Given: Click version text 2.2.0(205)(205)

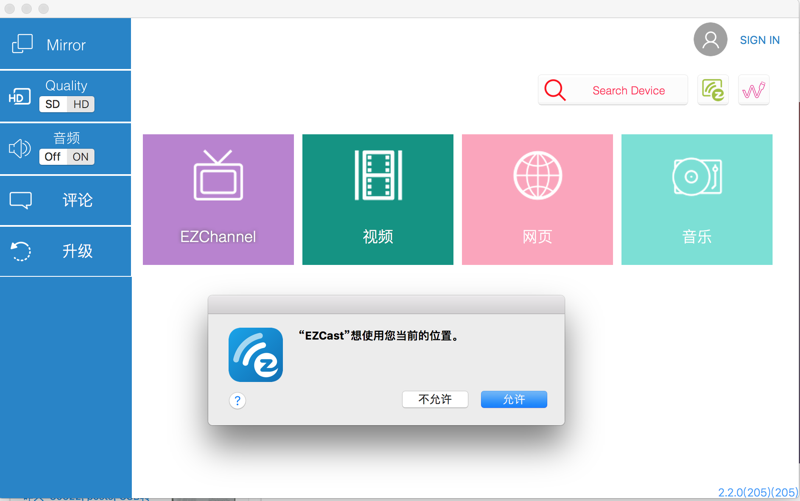Looking at the screenshot, I should (x=758, y=492).
